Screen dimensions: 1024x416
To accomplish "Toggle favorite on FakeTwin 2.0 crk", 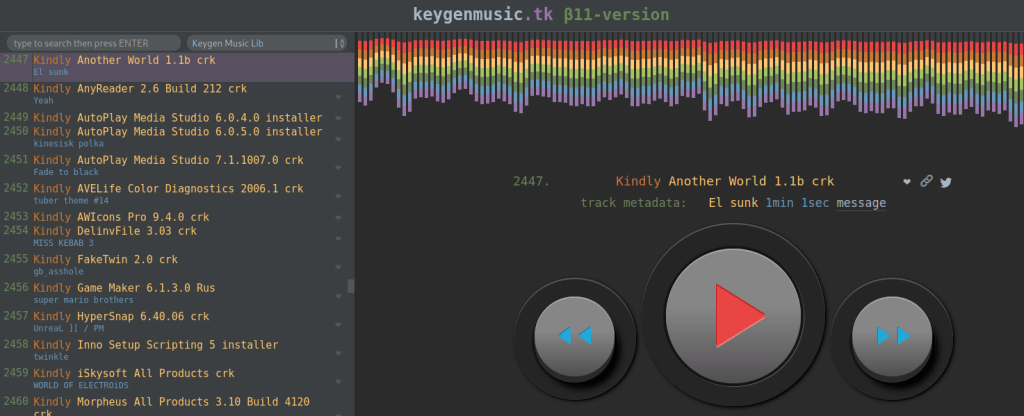I will pos(338,268).
